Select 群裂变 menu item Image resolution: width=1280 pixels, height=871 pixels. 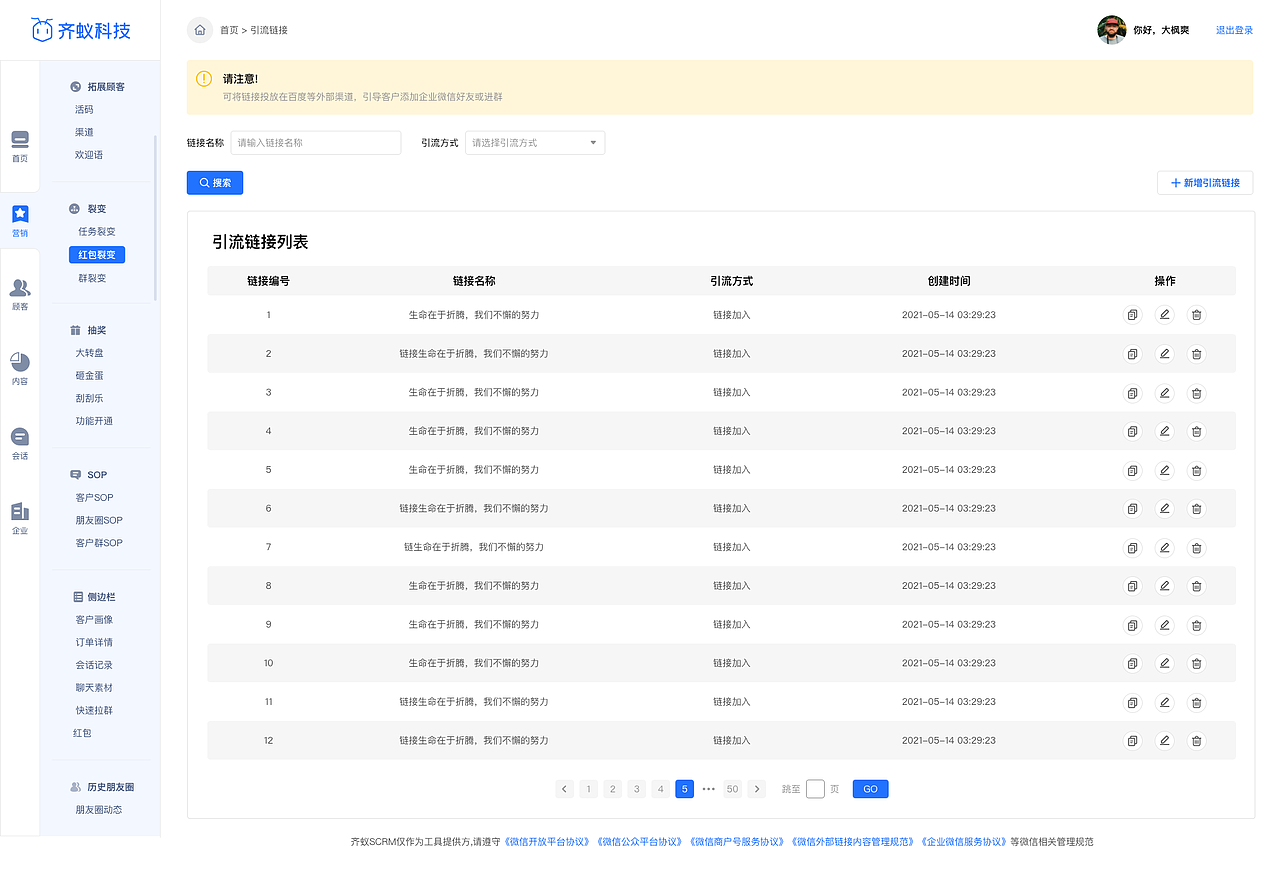point(92,278)
